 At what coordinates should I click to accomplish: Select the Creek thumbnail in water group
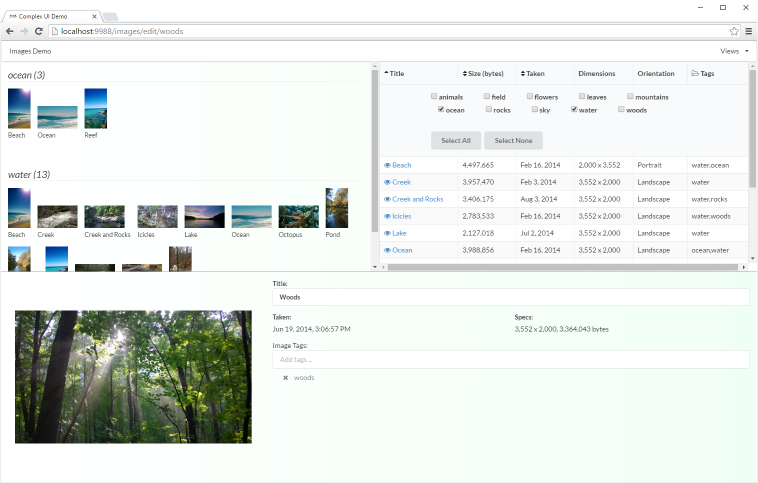(58, 217)
